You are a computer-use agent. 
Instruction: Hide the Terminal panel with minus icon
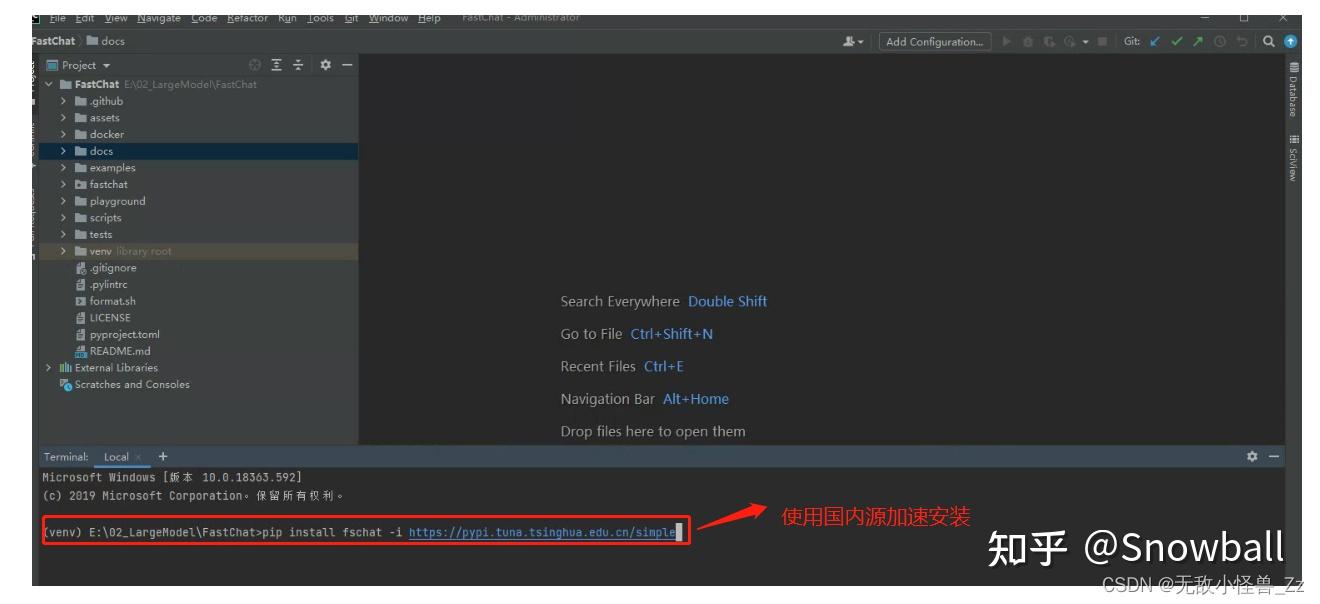pos(1274,456)
